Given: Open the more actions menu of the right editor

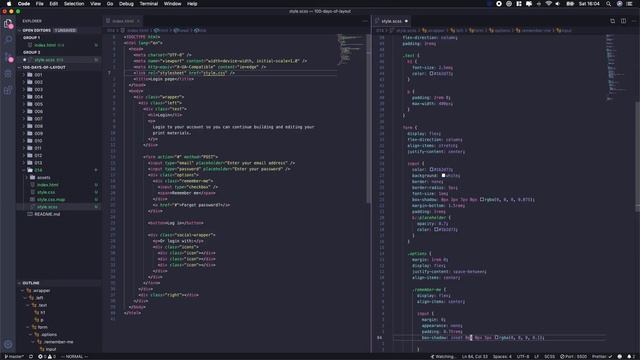Looking at the screenshot, I should click(x=634, y=21).
